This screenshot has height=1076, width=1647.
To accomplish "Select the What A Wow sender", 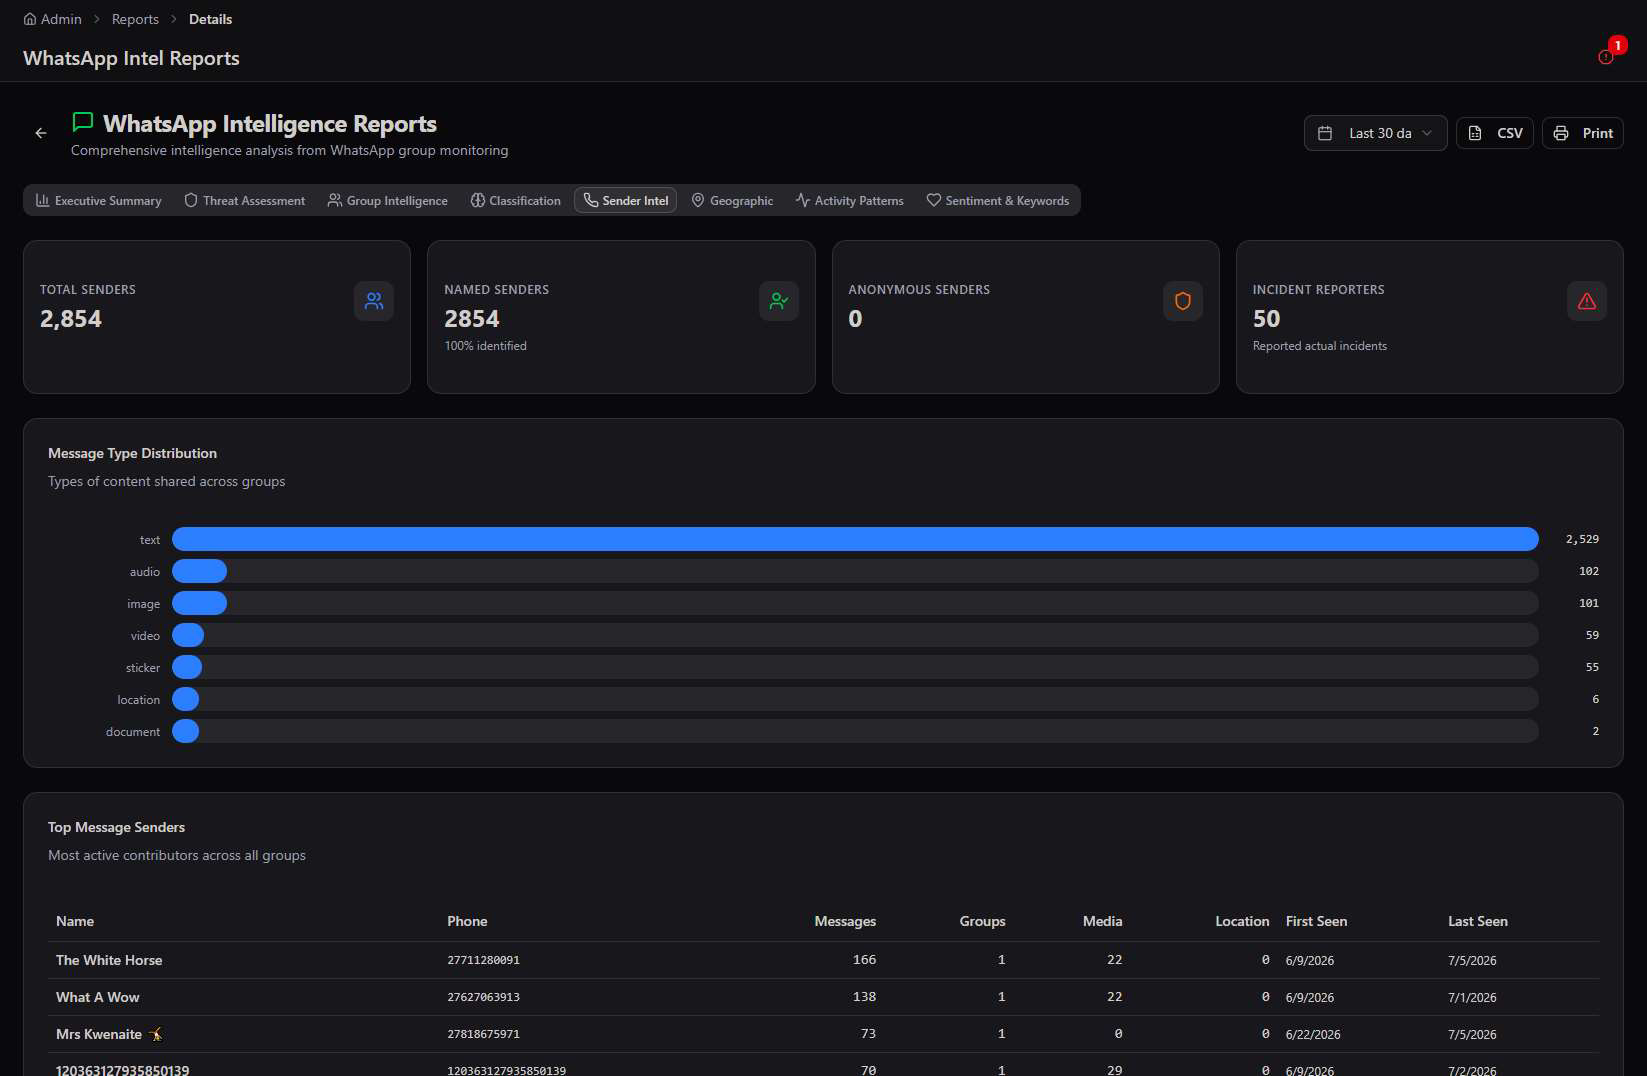I will [98, 997].
